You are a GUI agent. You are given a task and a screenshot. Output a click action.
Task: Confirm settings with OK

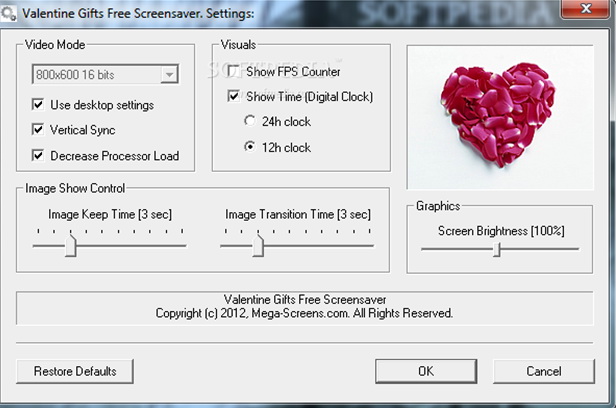click(x=426, y=371)
